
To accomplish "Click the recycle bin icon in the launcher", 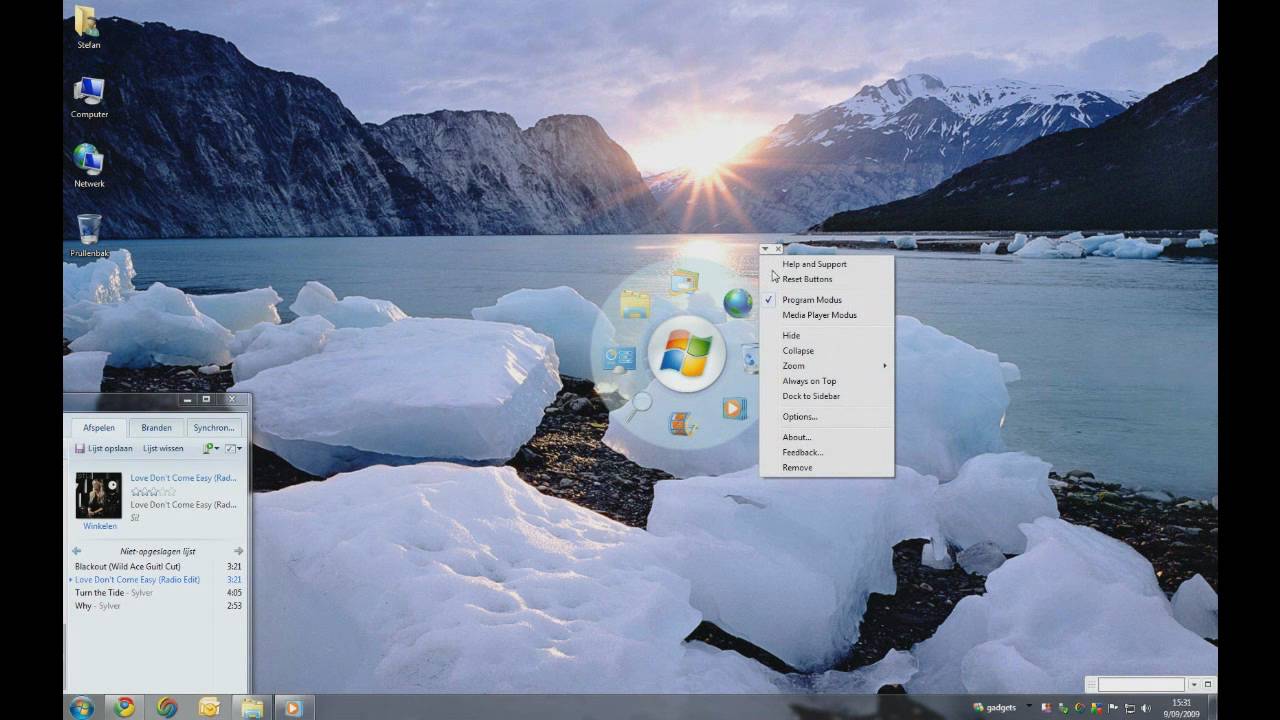I will click(751, 358).
